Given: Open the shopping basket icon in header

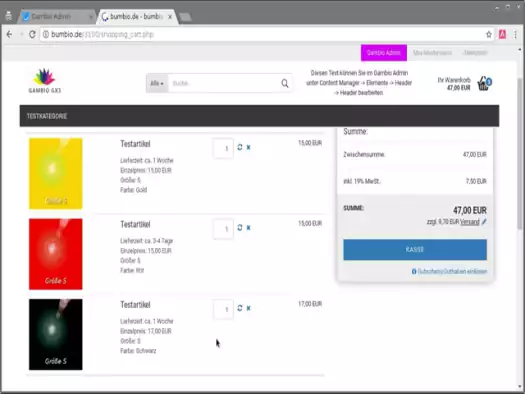Looking at the screenshot, I should pos(484,83).
